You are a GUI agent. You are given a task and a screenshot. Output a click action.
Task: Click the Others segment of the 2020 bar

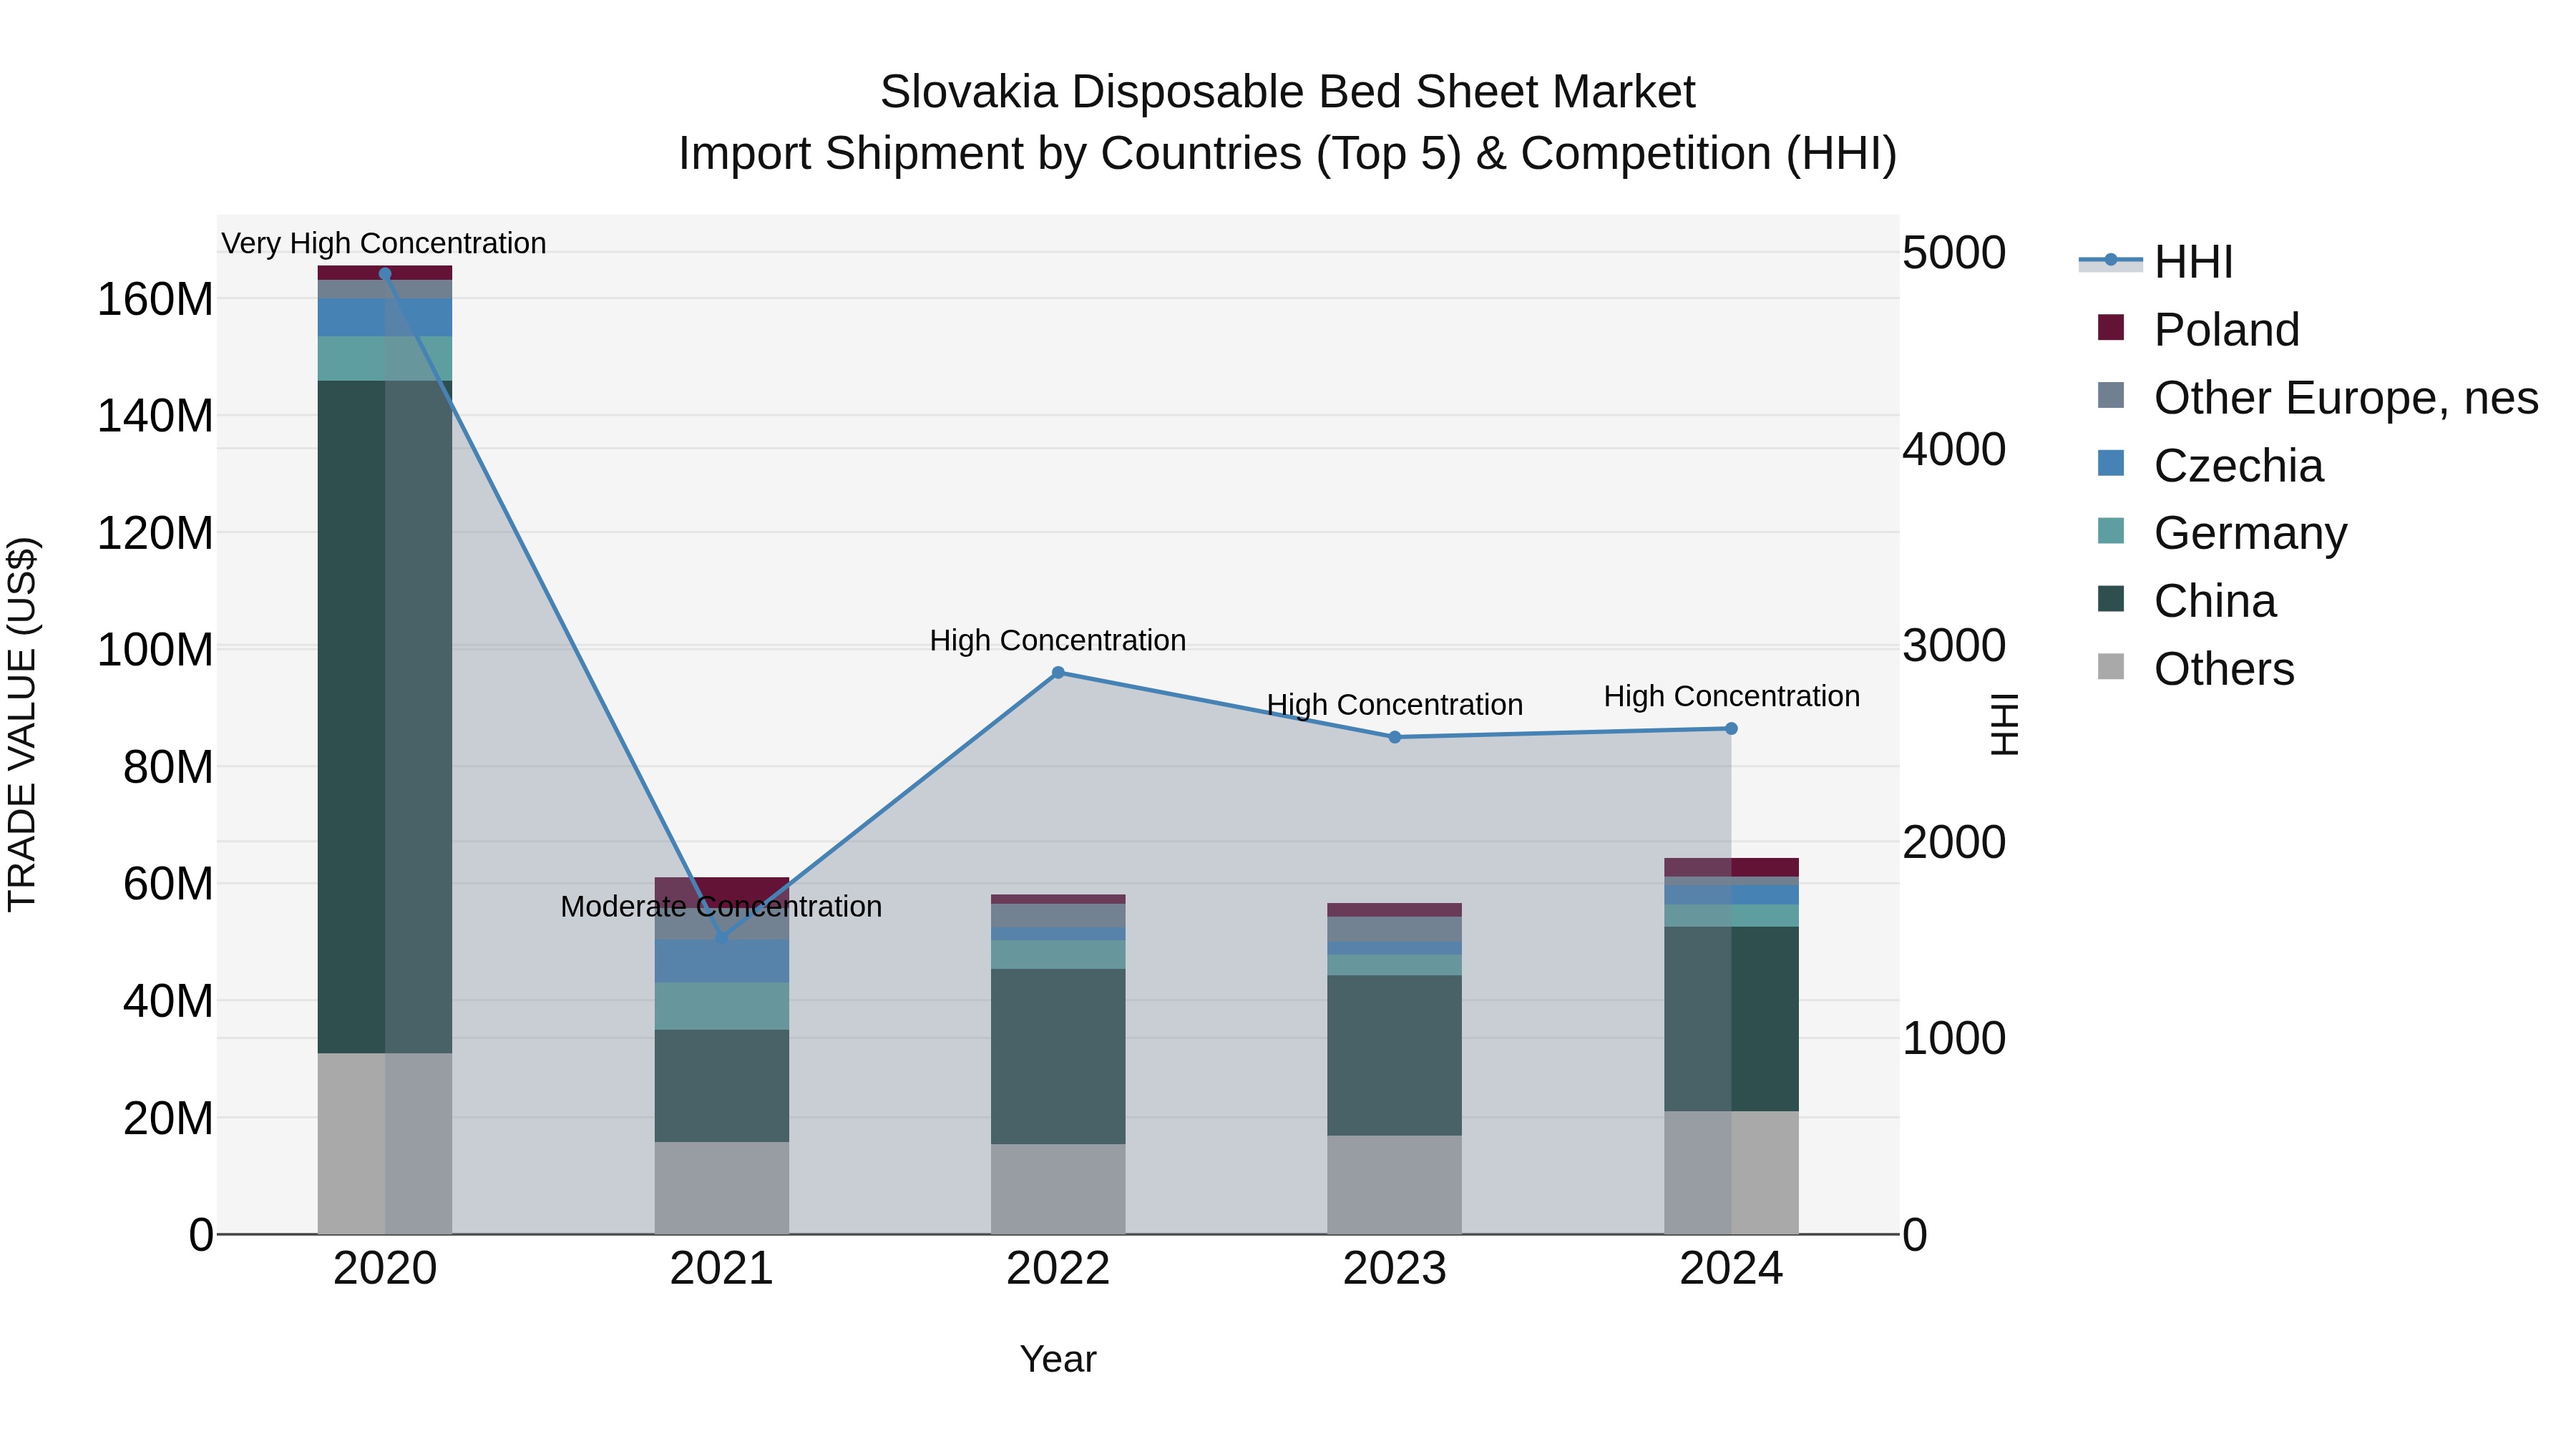click(385, 1143)
